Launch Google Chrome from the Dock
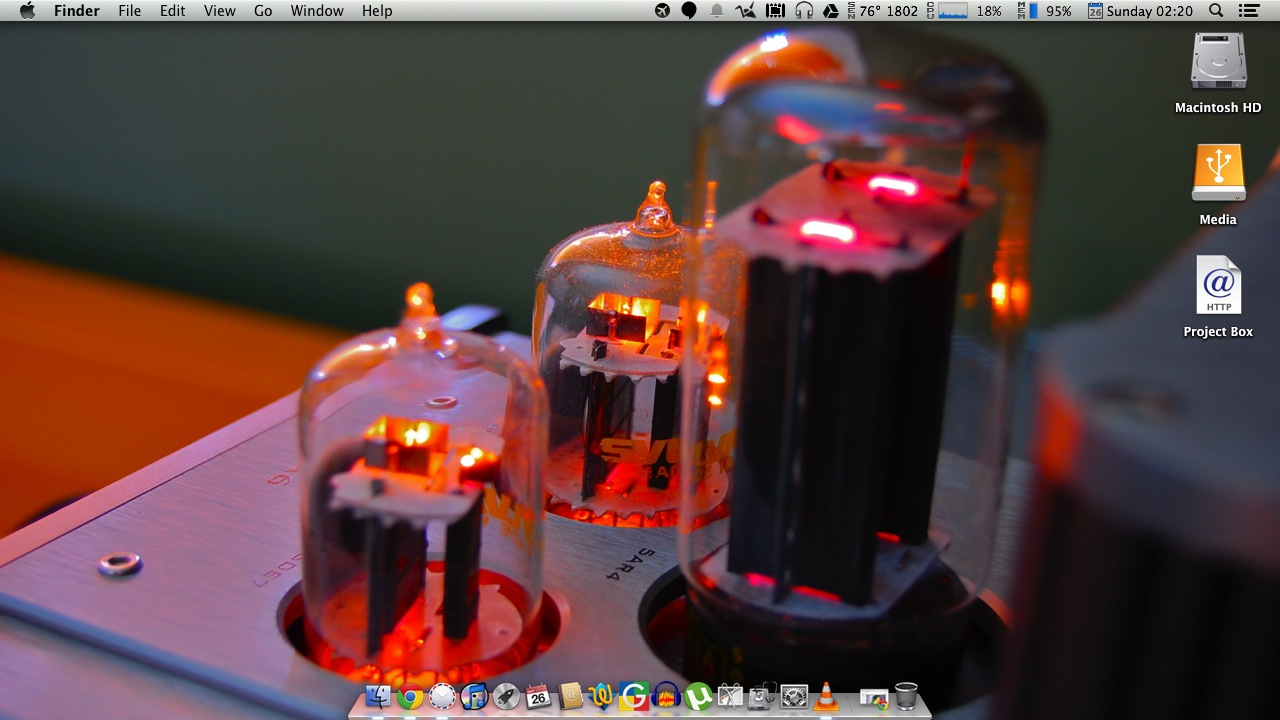This screenshot has height=720, width=1280. point(410,696)
